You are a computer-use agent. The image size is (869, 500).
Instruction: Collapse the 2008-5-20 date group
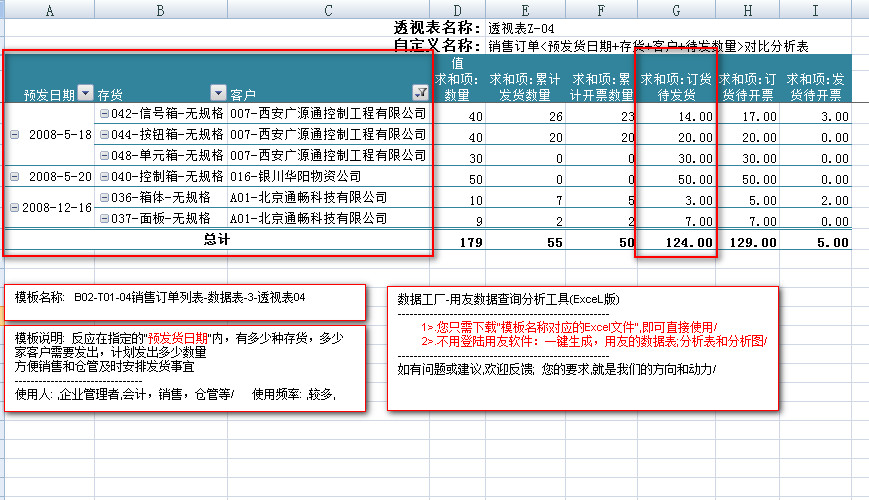tap(14, 176)
